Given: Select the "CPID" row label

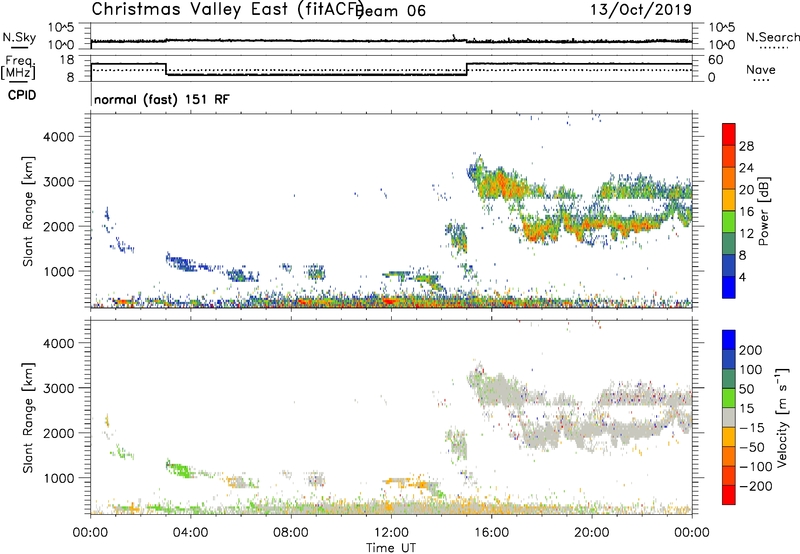Looking at the screenshot, I should point(22,95).
